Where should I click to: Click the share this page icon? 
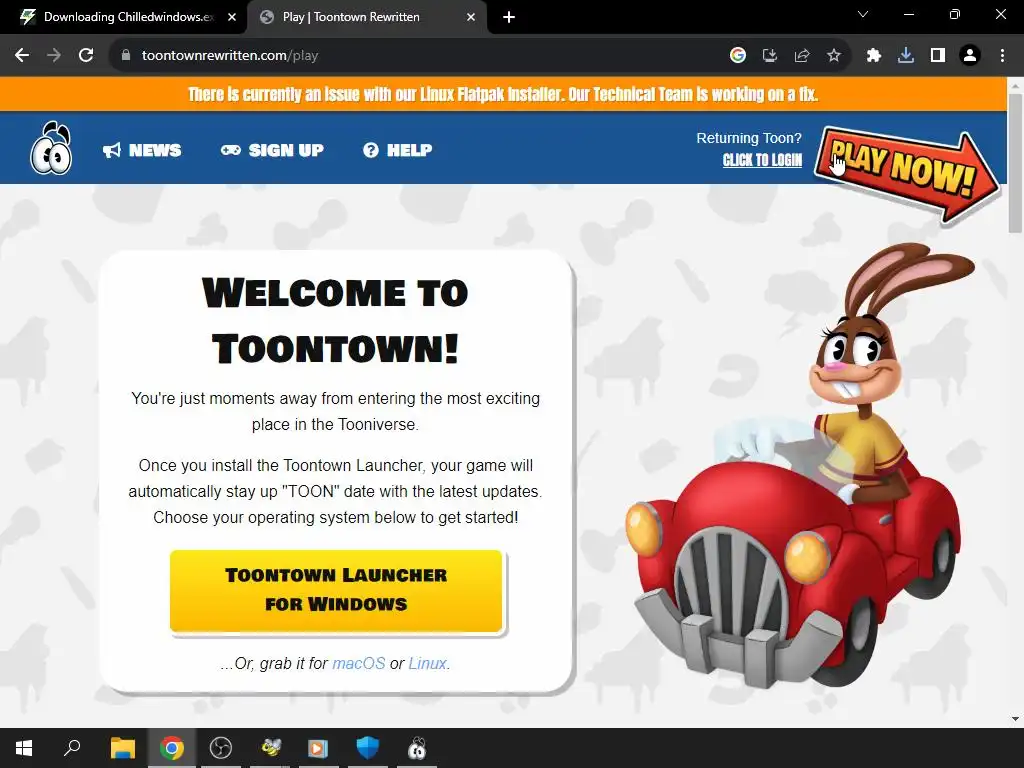[802, 56]
